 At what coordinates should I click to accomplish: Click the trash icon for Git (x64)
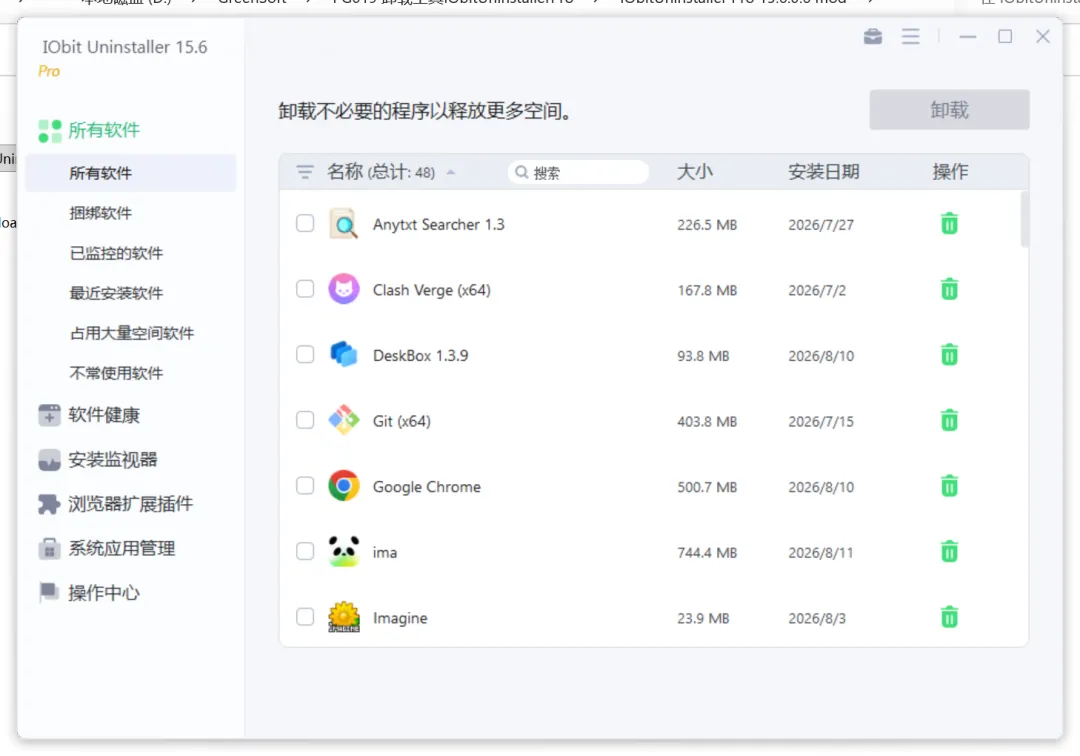[949, 420]
